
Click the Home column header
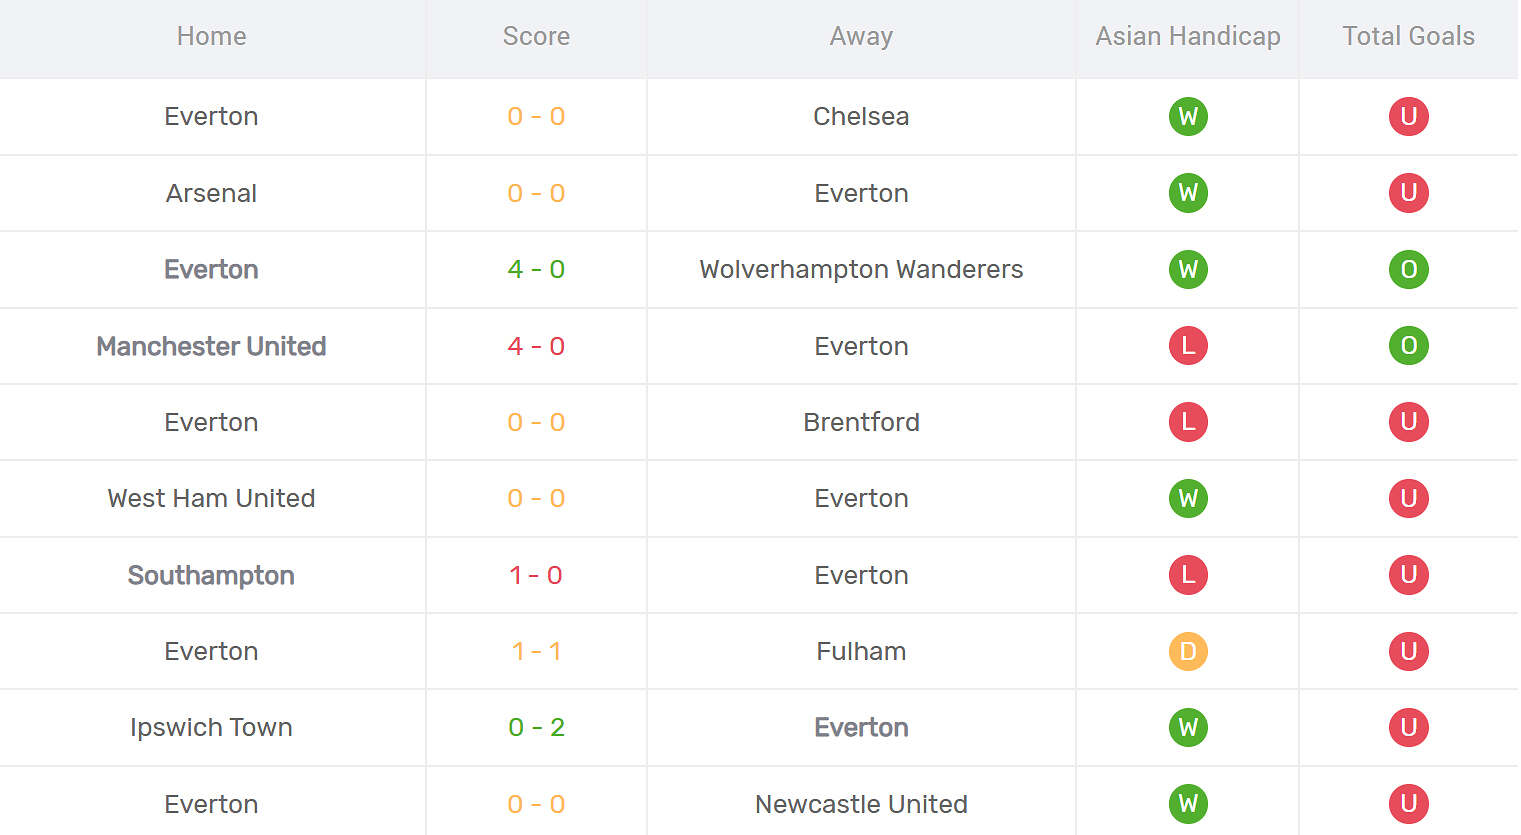[211, 37]
